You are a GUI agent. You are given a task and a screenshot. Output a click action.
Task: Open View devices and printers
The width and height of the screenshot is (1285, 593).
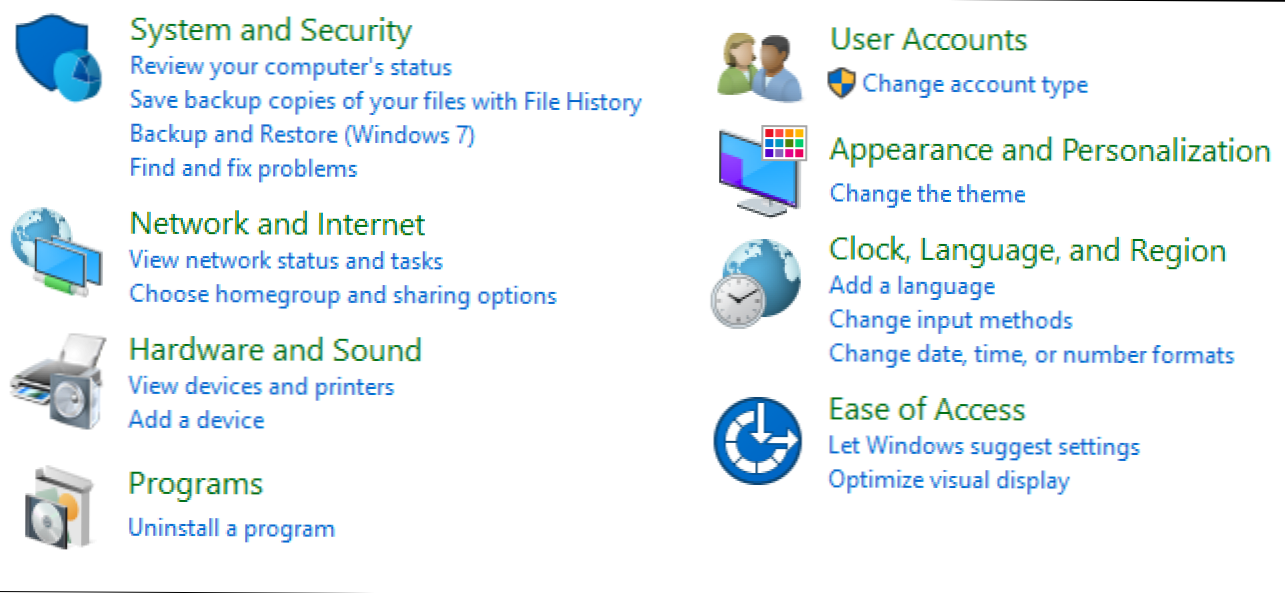coord(262,386)
